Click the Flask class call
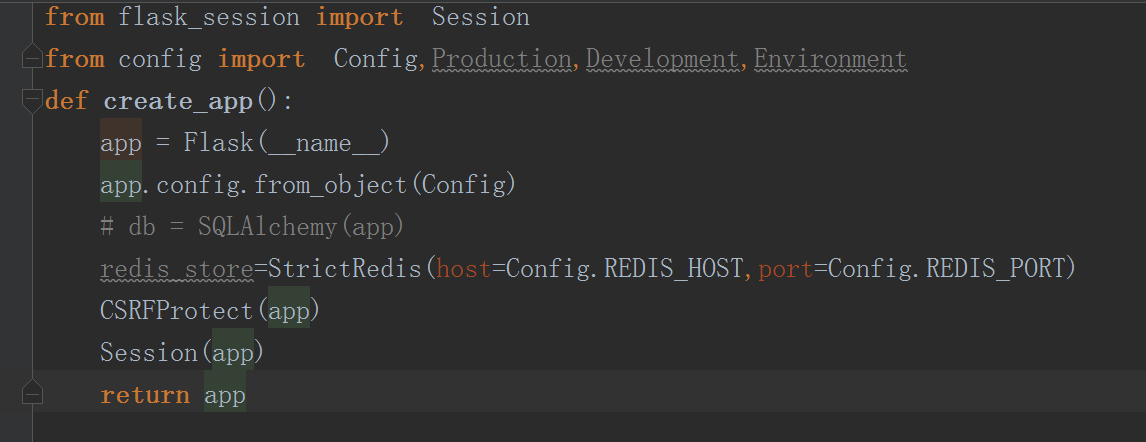This screenshot has height=442, width=1146. (x=219, y=143)
